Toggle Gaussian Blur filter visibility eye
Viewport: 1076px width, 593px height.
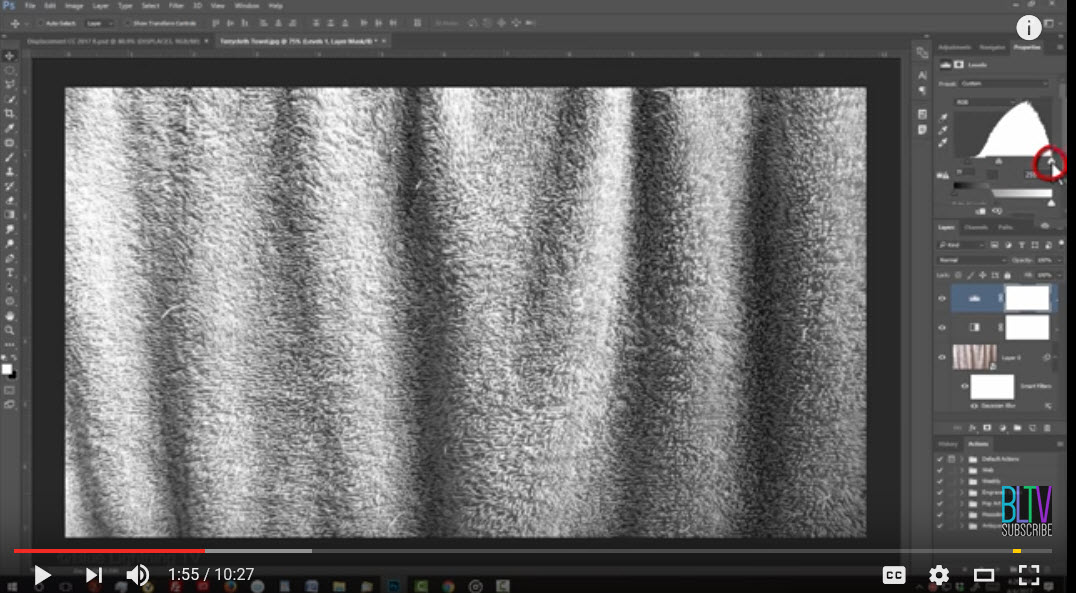tap(976, 406)
